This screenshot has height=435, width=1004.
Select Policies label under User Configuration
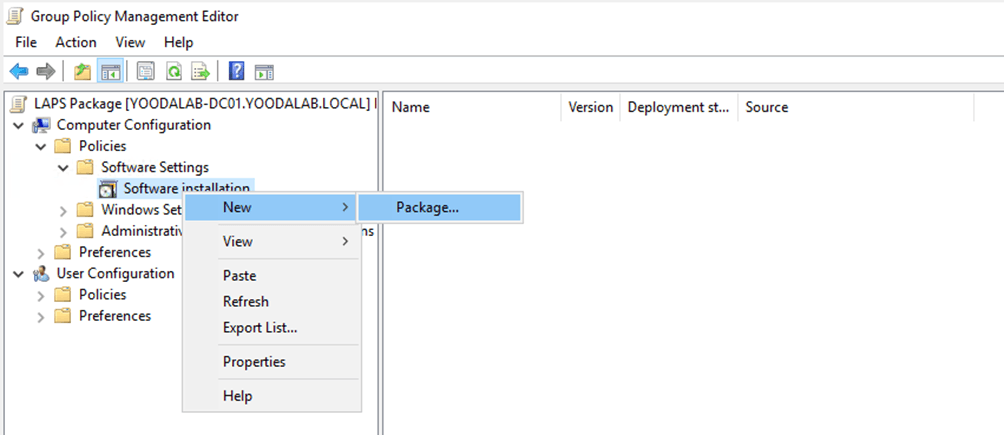tap(102, 295)
